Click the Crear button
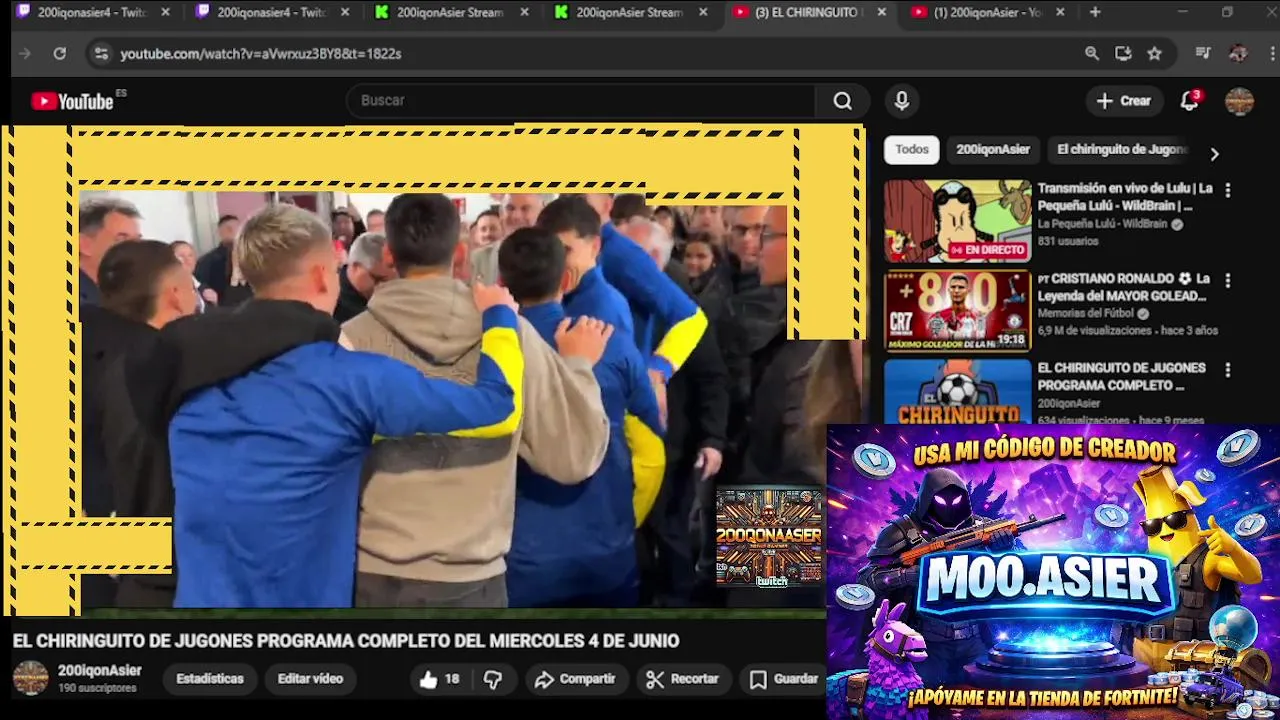1280x720 pixels. [1124, 101]
